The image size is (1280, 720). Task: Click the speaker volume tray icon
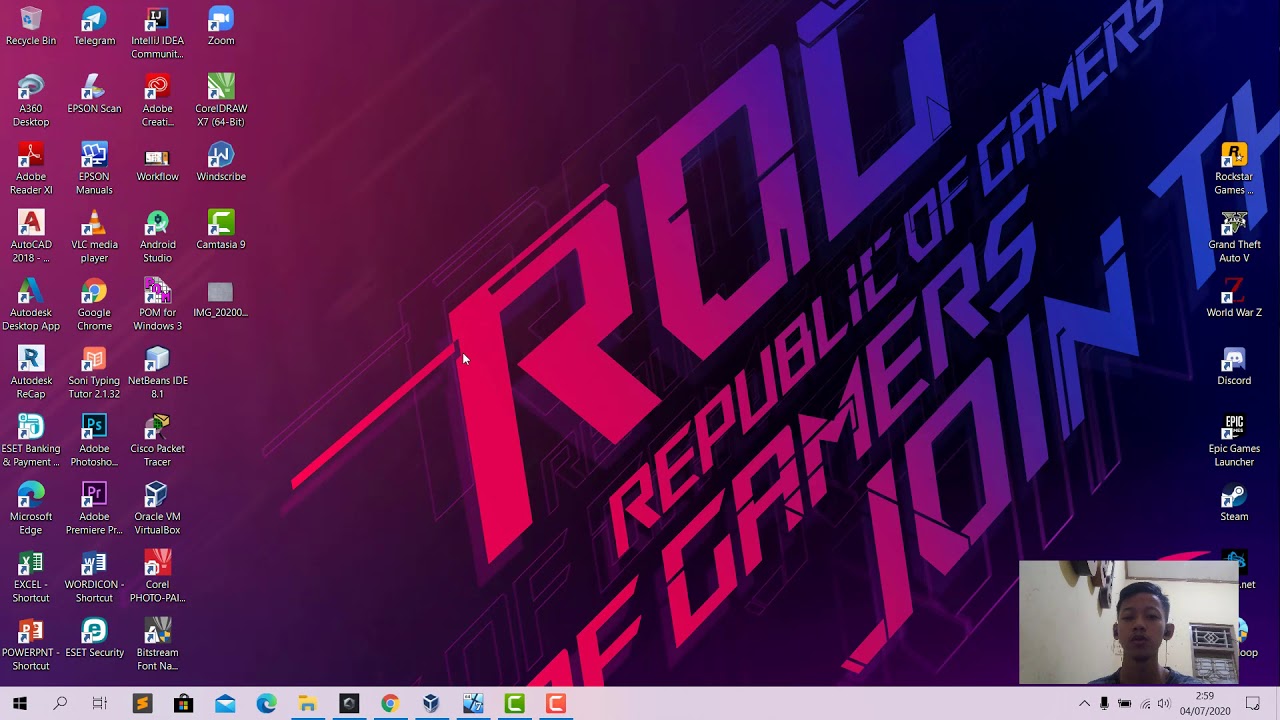[1164, 704]
